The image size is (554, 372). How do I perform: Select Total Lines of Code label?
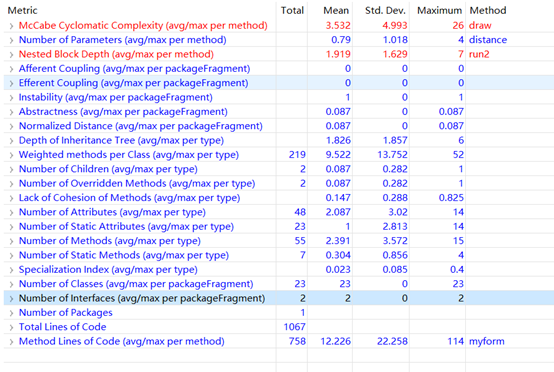63,327
